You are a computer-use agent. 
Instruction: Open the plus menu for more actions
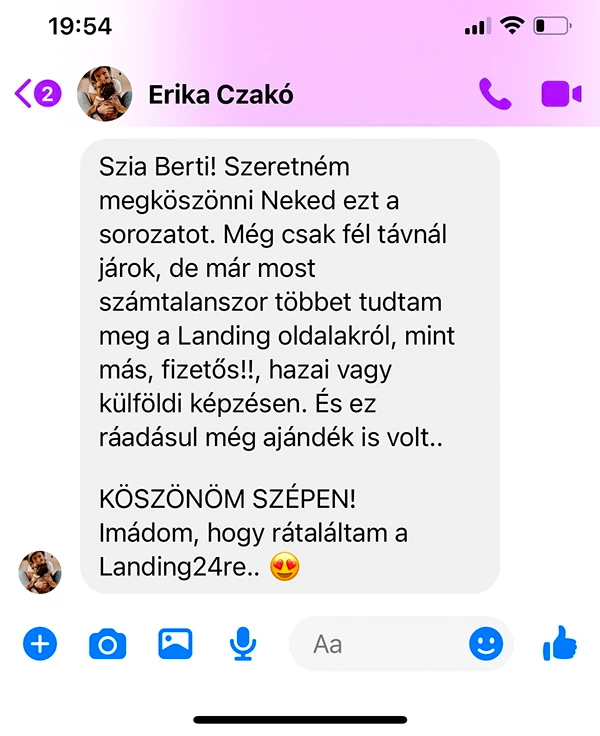click(x=40, y=644)
